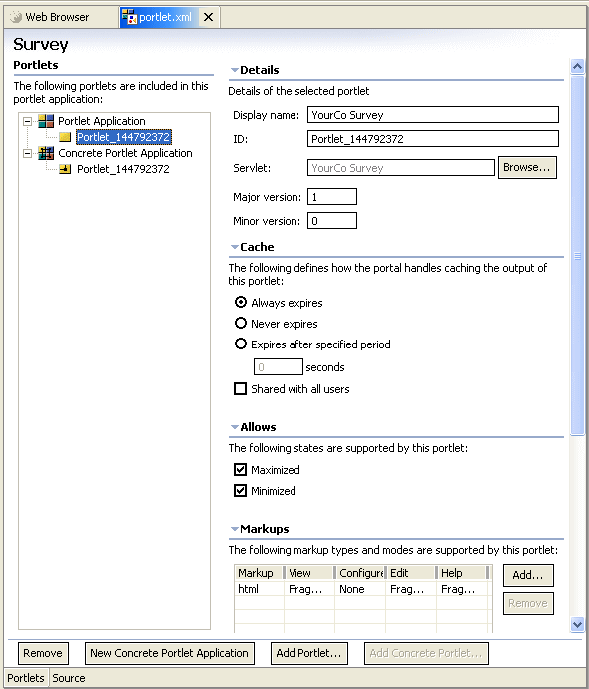Collapse the Cache section

click(x=235, y=247)
